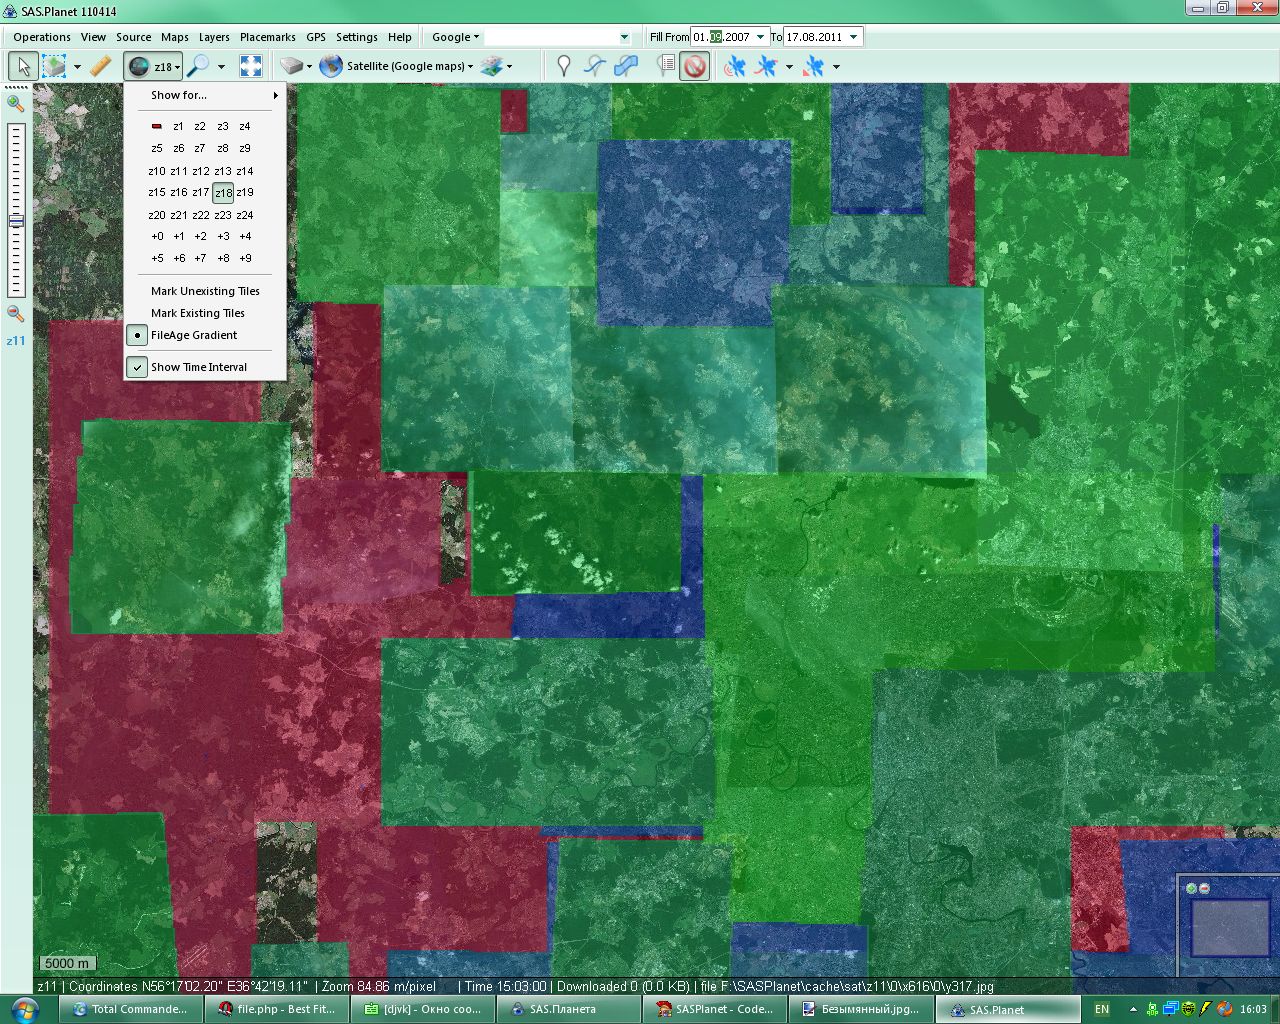Click the vertical zoom slider handle

(16, 221)
